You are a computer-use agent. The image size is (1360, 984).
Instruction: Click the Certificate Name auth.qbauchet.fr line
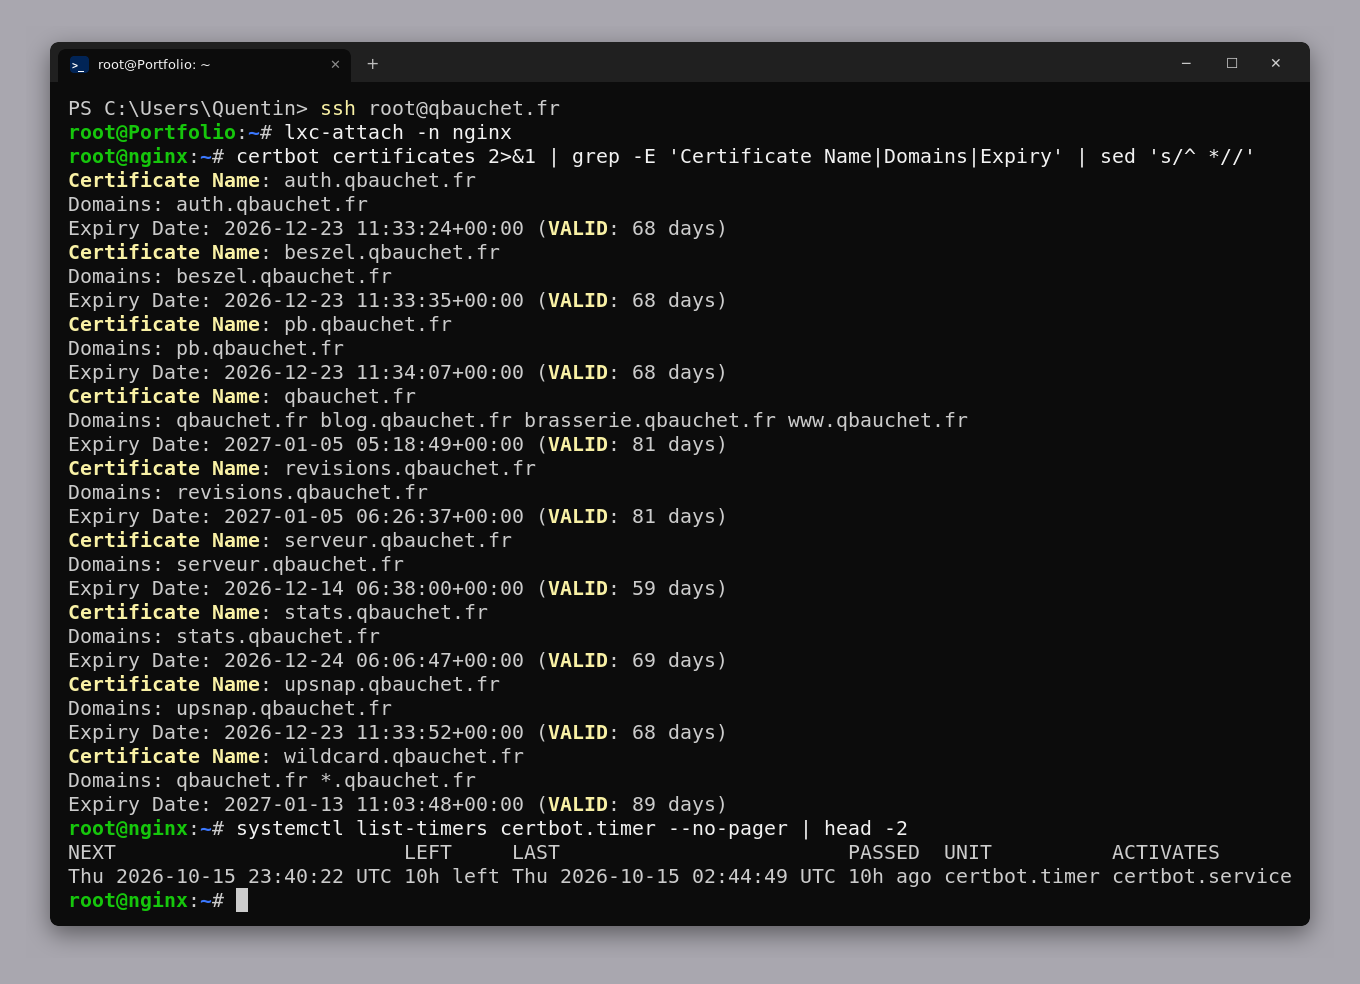pos(272,180)
